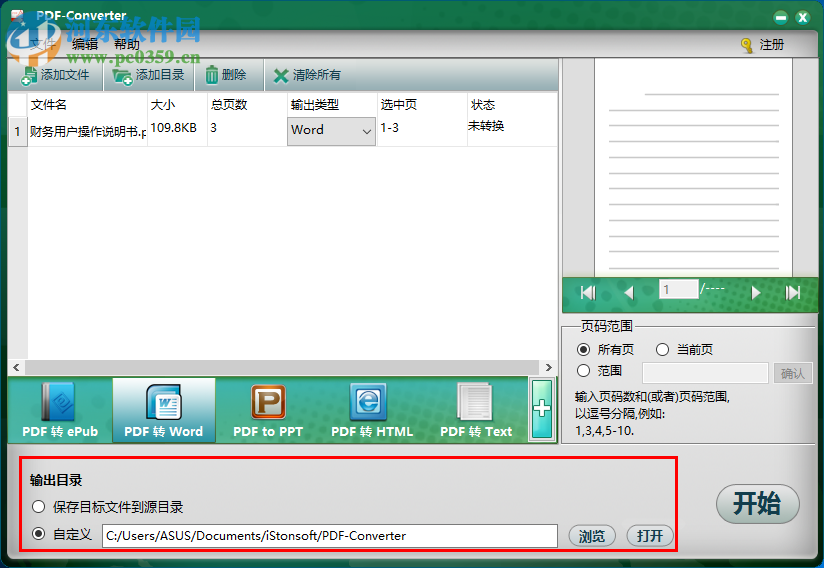Click the 大小 column header
This screenshot has width=824, height=568.
point(178,105)
